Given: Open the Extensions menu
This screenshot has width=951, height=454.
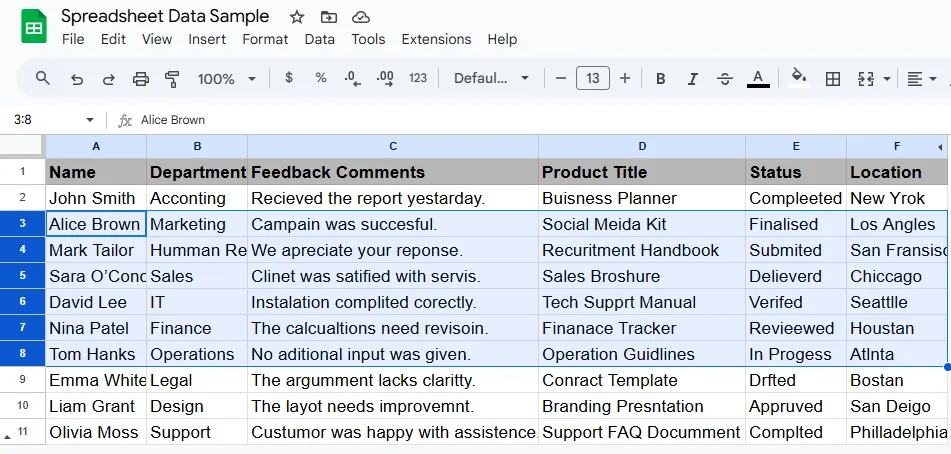Looking at the screenshot, I should (x=436, y=39).
